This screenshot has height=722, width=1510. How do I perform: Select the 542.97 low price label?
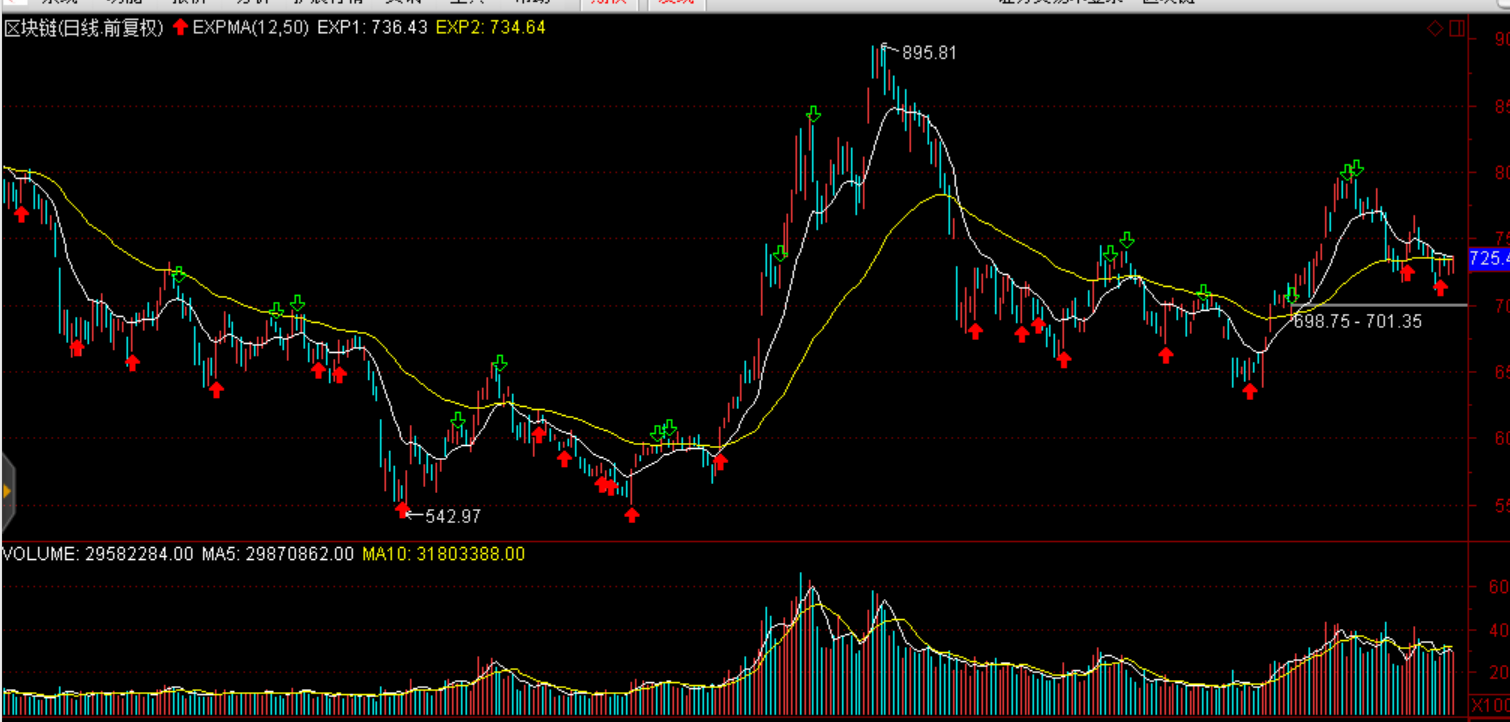click(x=452, y=516)
